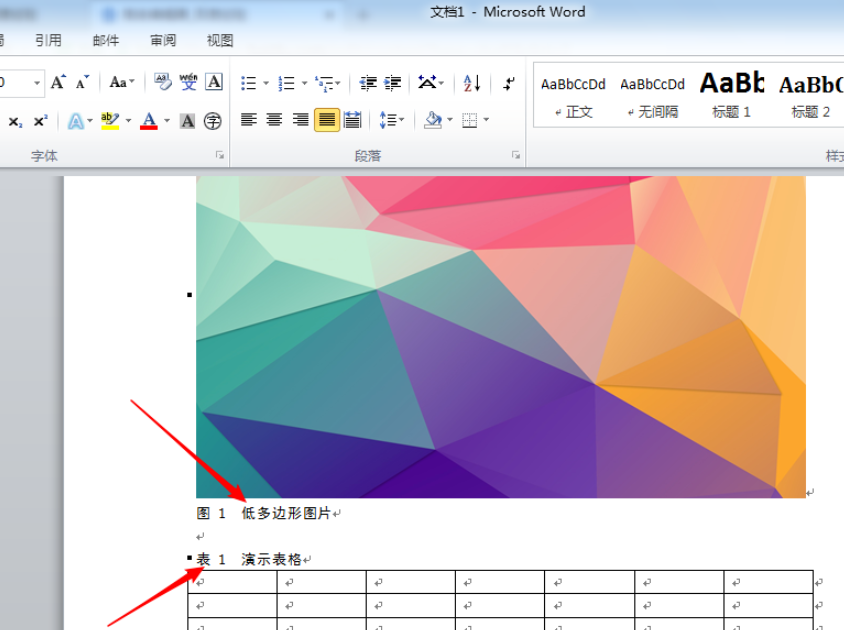Click the Increase Indent icon
844x630 pixels.
[393, 83]
